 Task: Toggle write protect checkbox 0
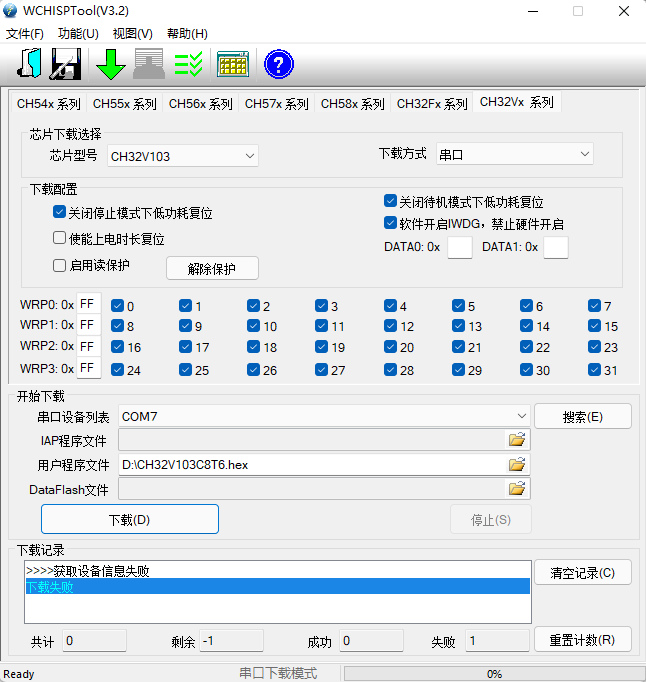tap(117, 305)
